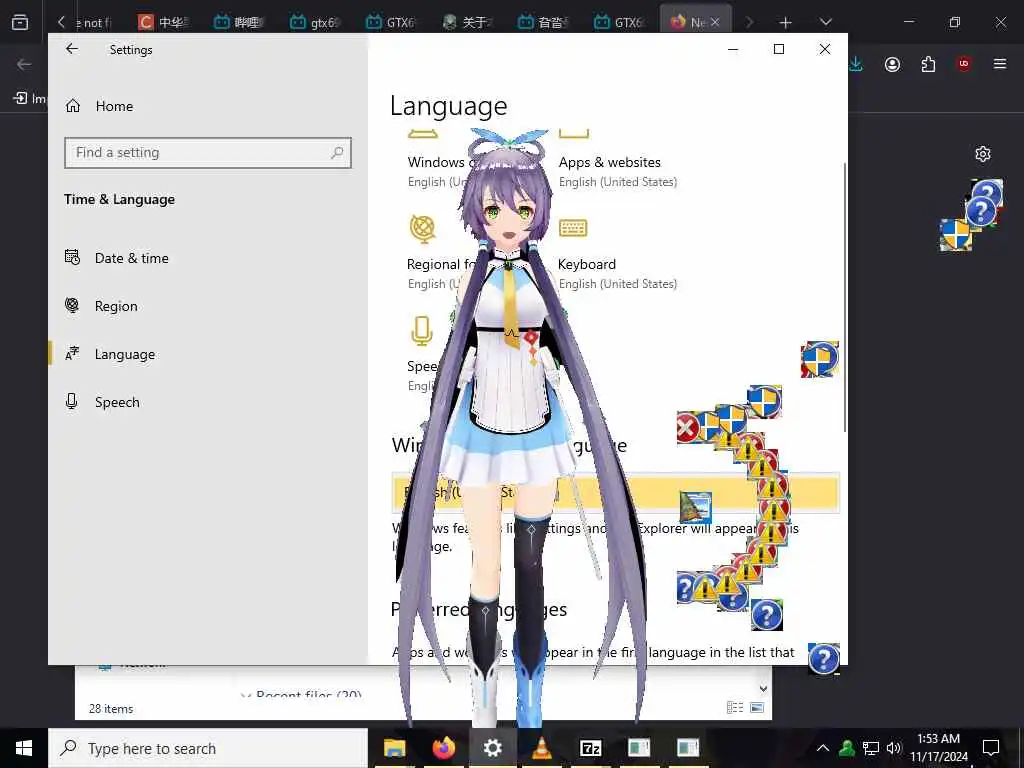Click the Settings gear on the taskbar
Viewport: 1024px width, 768px height.
click(x=492, y=748)
